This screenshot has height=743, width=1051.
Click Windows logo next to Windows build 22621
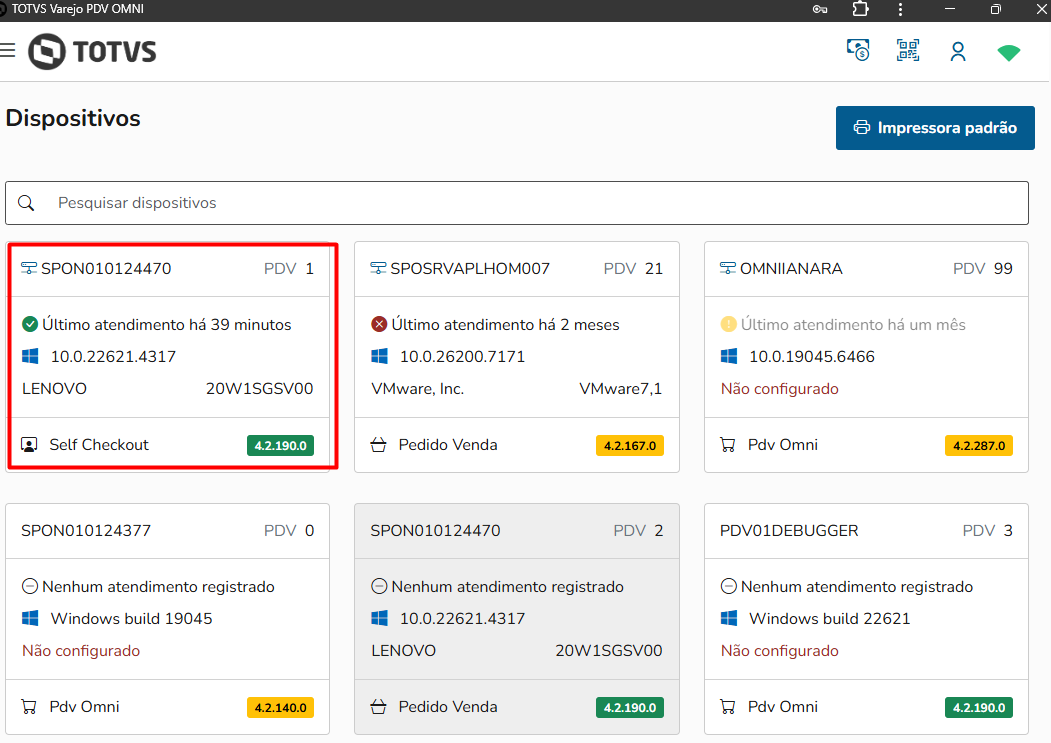729,618
